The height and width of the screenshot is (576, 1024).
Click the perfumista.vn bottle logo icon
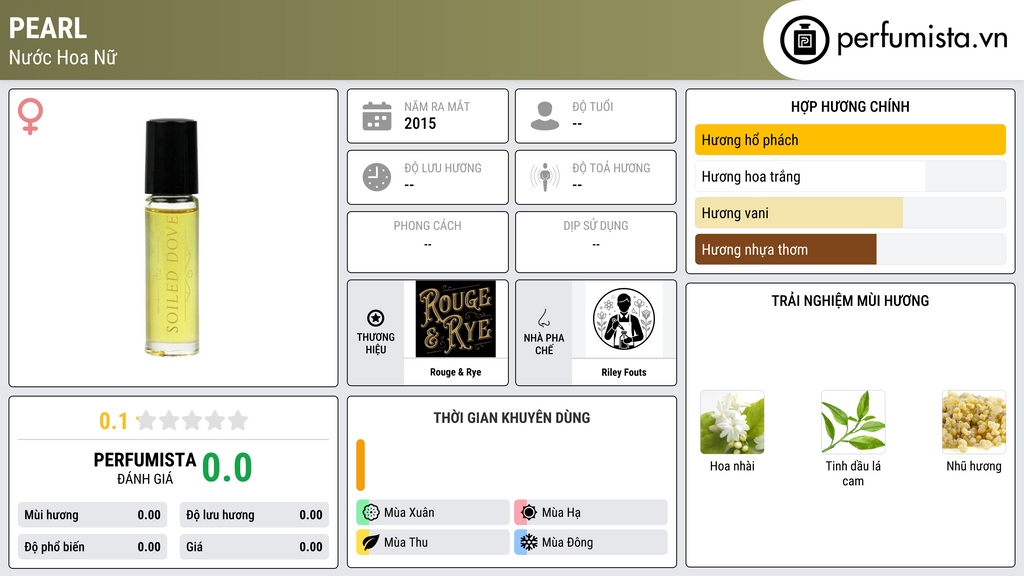coord(804,40)
